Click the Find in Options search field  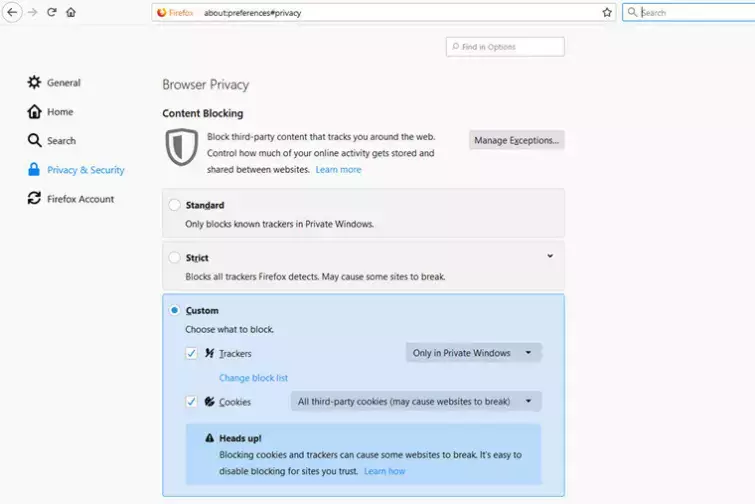tap(506, 47)
